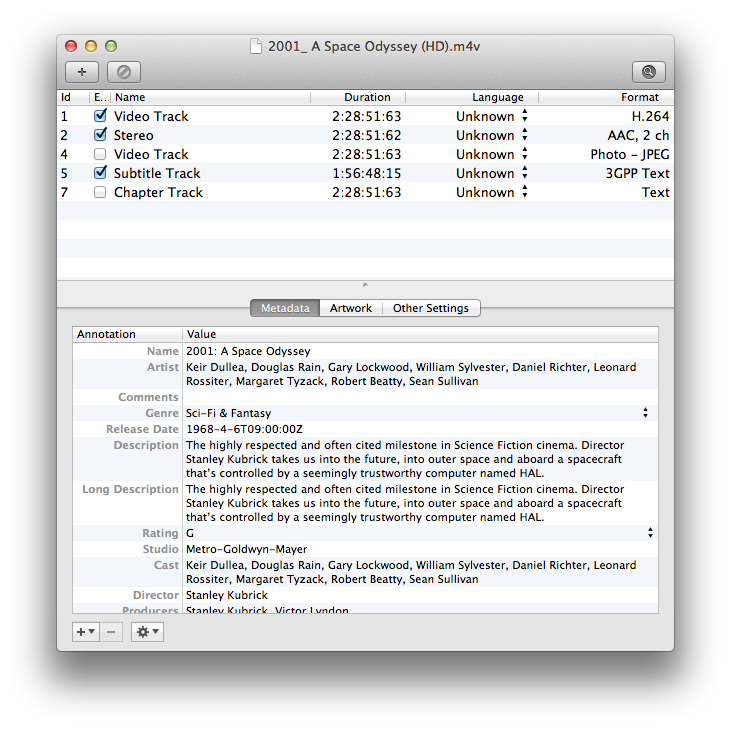
Task: Click the Format column header
Action: [606, 97]
